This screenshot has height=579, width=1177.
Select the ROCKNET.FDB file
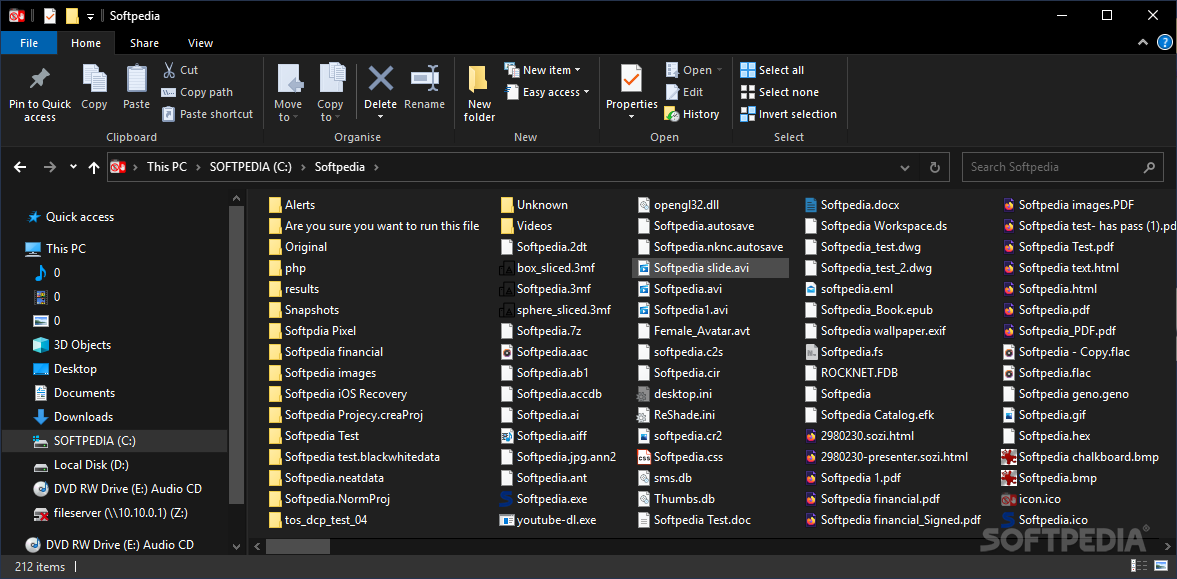850,372
